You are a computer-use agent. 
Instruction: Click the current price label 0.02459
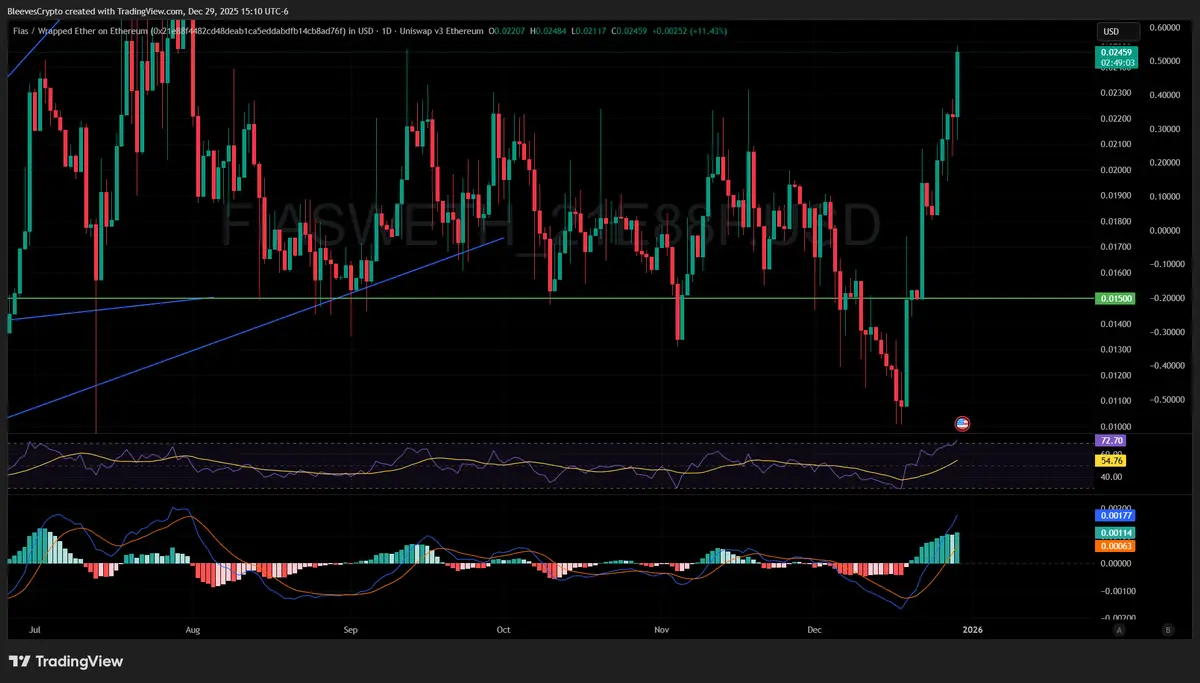pyautogui.click(x=1116, y=52)
